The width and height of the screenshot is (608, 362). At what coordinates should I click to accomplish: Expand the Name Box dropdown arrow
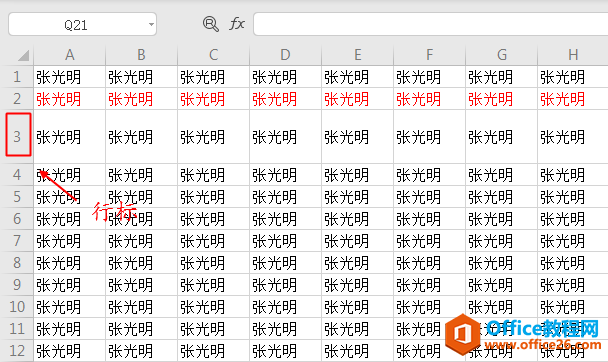151,24
